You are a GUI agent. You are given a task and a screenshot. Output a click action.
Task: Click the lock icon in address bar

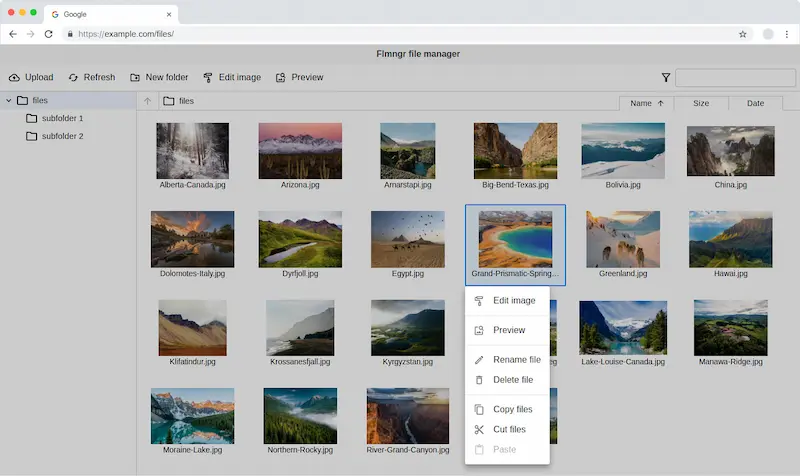click(70, 34)
